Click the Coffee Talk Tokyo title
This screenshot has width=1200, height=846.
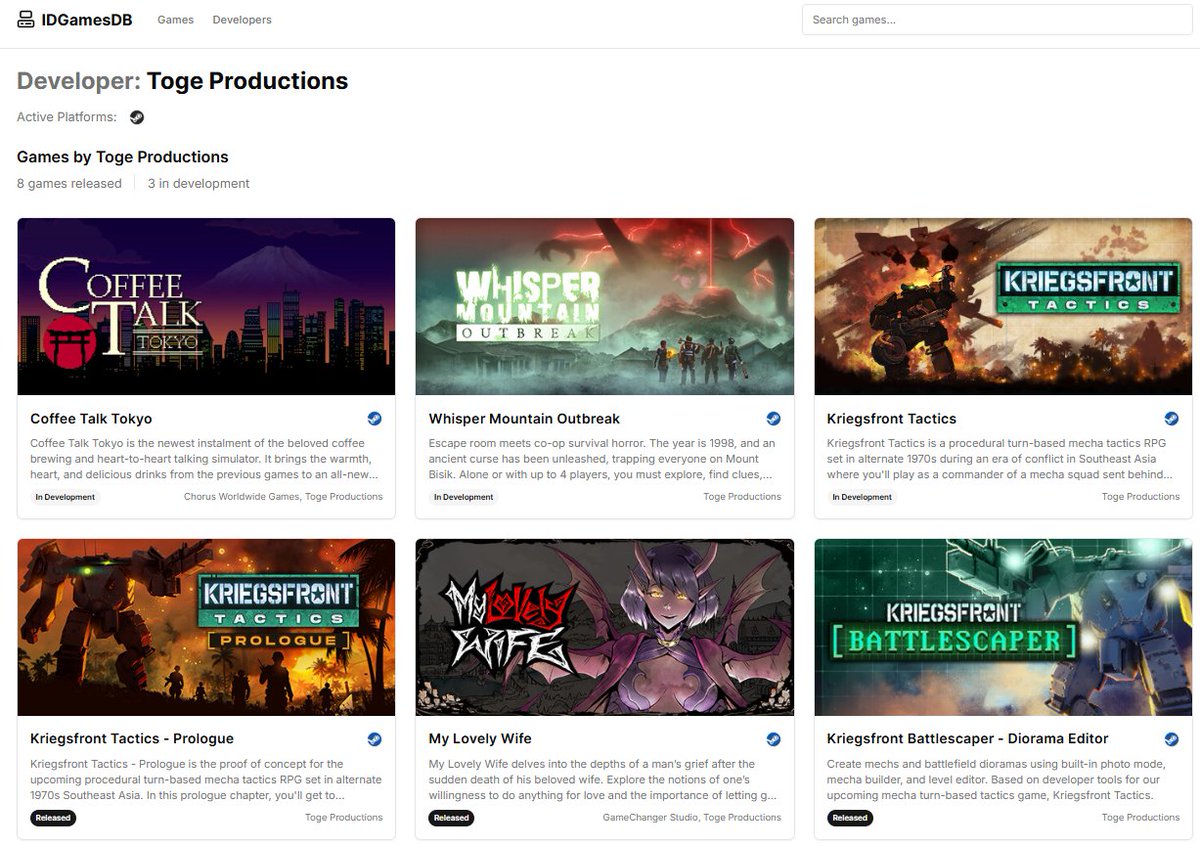pos(91,419)
